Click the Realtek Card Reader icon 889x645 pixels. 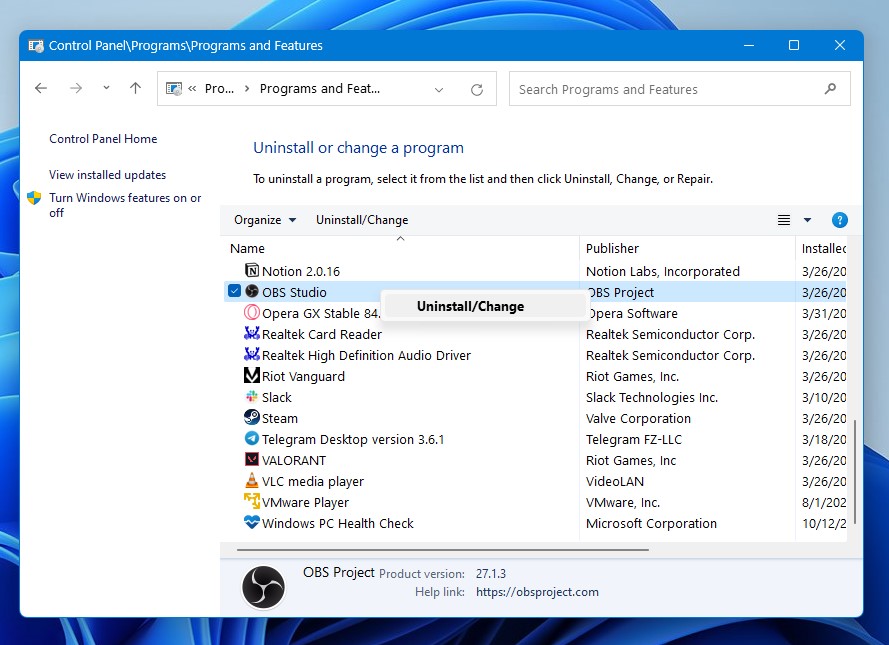[252, 333]
